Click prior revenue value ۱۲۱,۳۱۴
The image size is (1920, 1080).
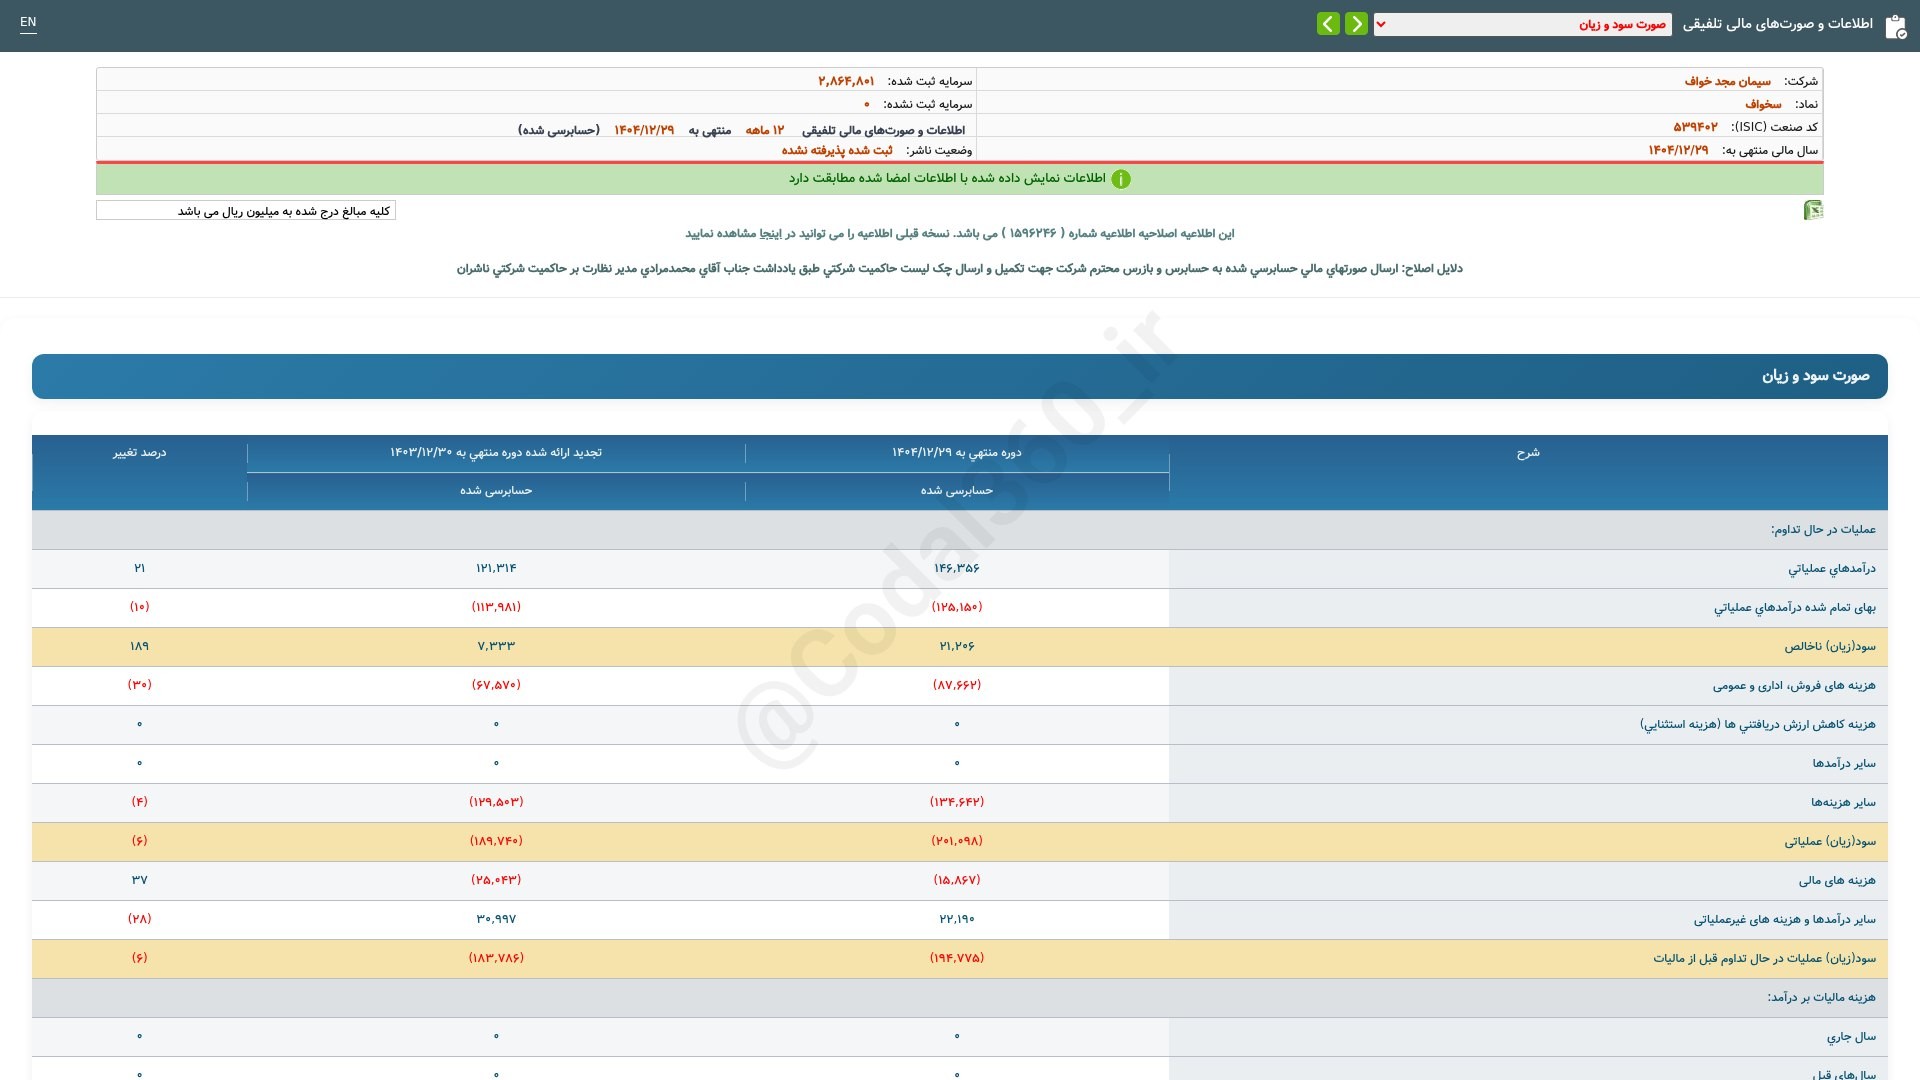click(x=496, y=568)
